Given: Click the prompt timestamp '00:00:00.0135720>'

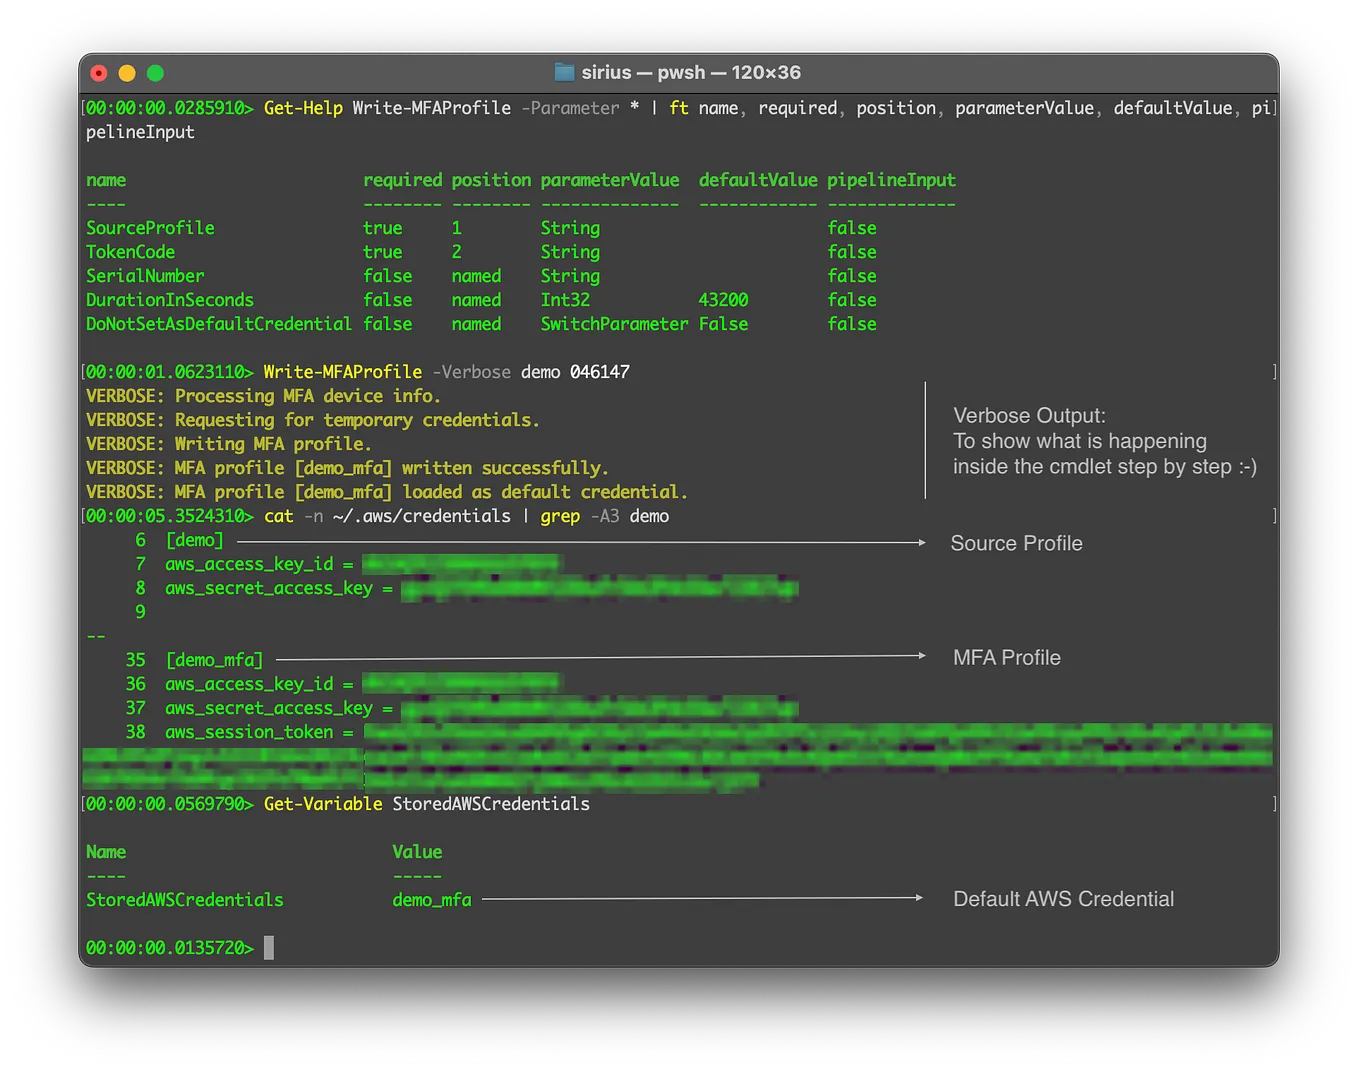Looking at the screenshot, I should coord(170,948).
